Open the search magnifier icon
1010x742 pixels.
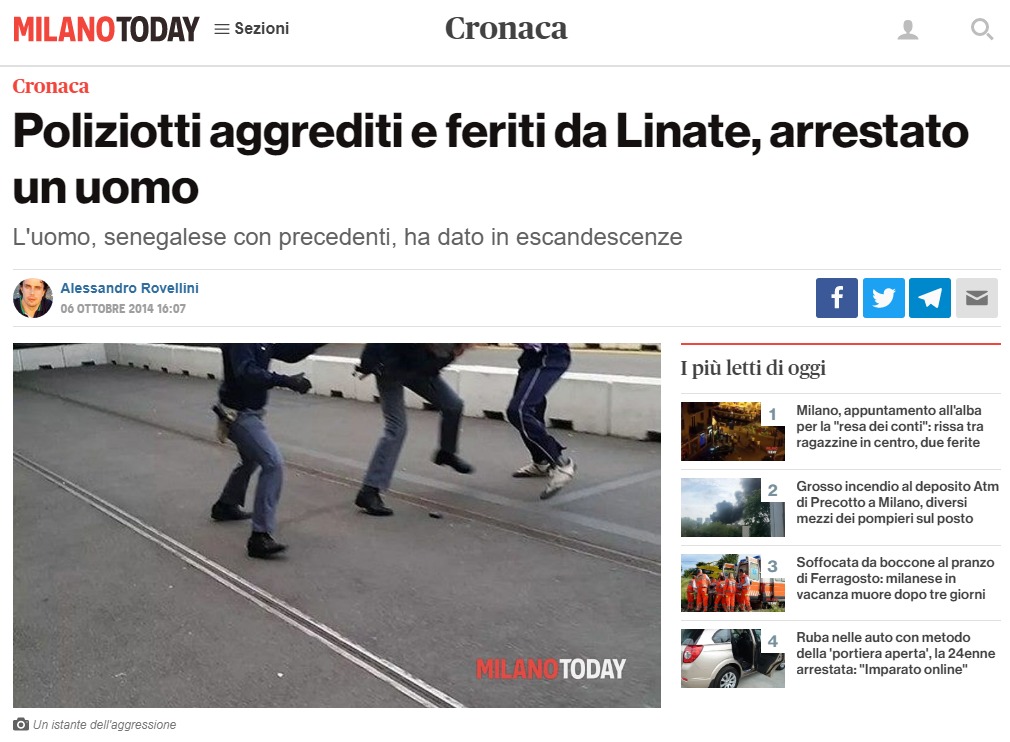pos(982,29)
